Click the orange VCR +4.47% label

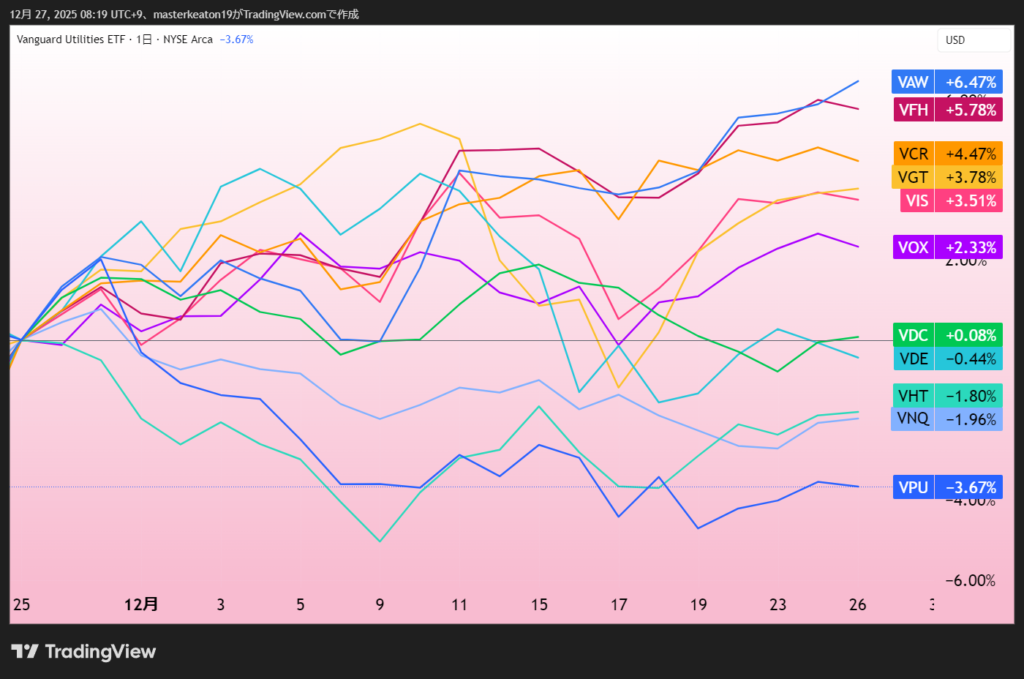click(947, 154)
